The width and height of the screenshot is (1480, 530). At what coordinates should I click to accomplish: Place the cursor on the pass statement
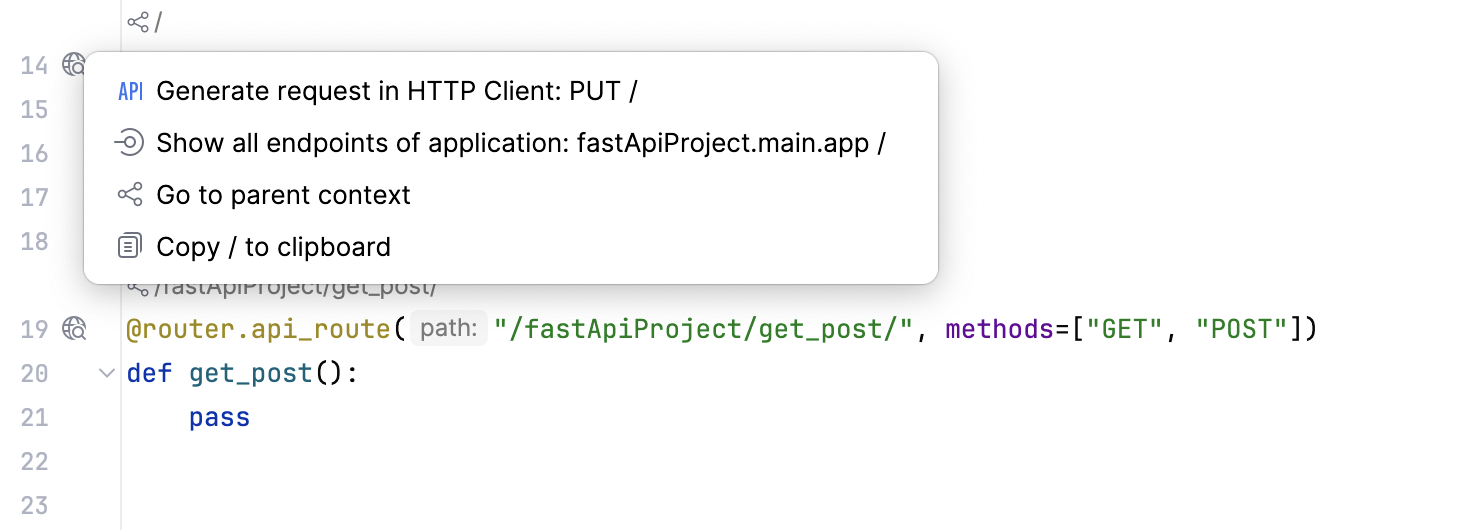coord(219,417)
